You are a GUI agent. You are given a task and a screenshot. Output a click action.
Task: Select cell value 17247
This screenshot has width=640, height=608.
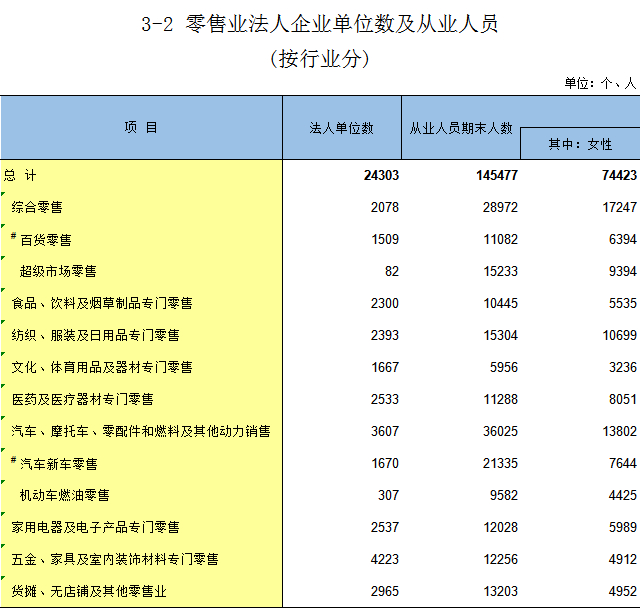pyautogui.click(x=620, y=207)
